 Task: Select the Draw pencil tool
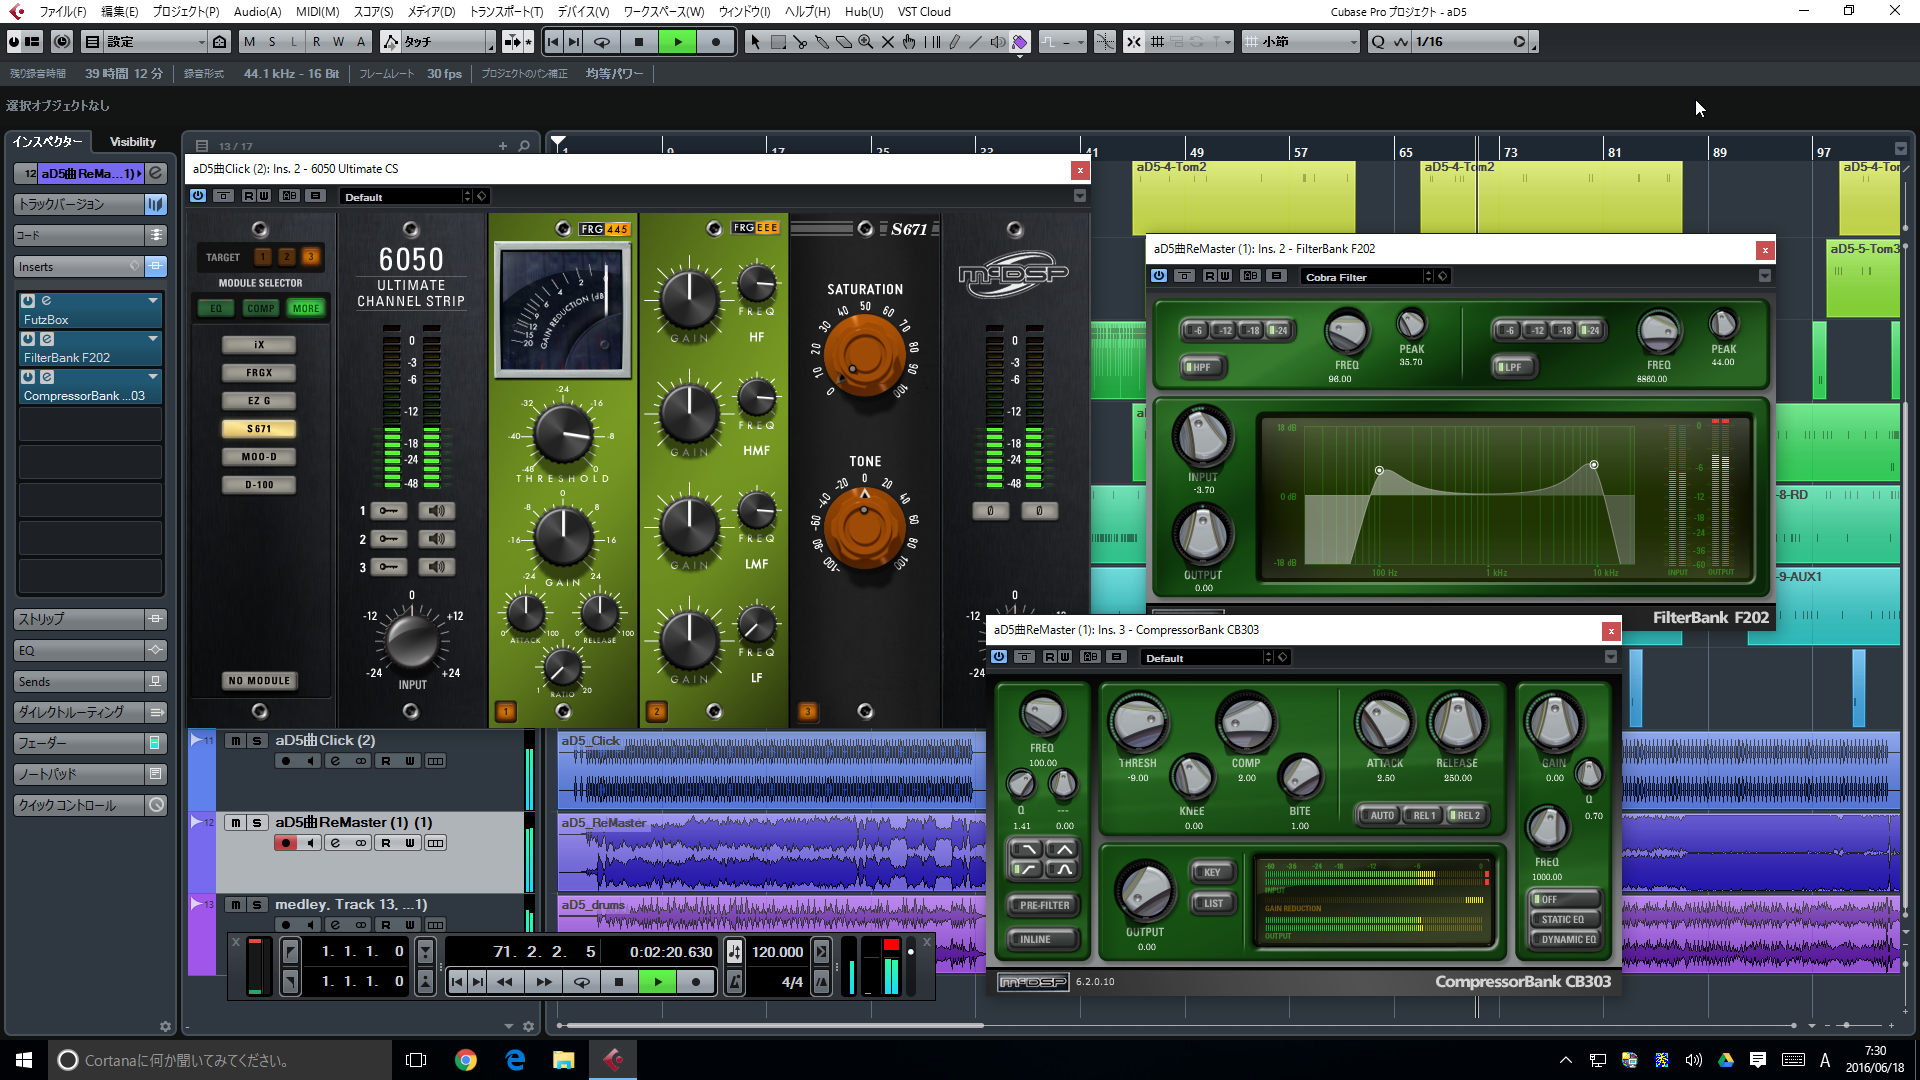[954, 42]
